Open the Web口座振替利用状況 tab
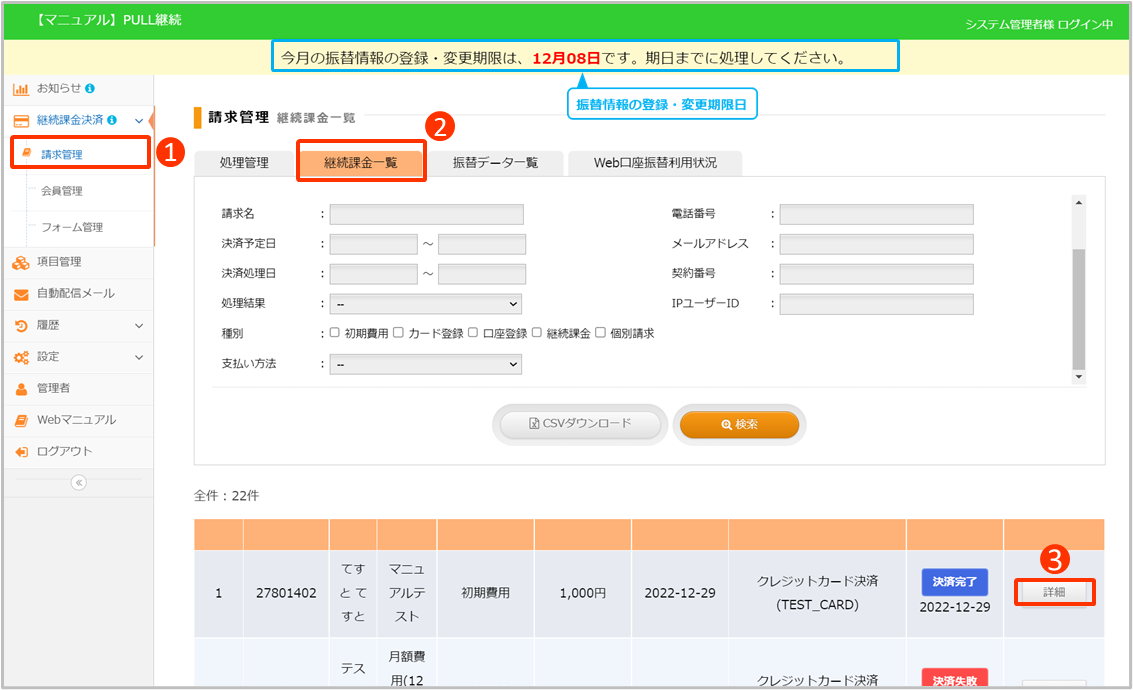This screenshot has height=690, width=1133. click(x=655, y=163)
